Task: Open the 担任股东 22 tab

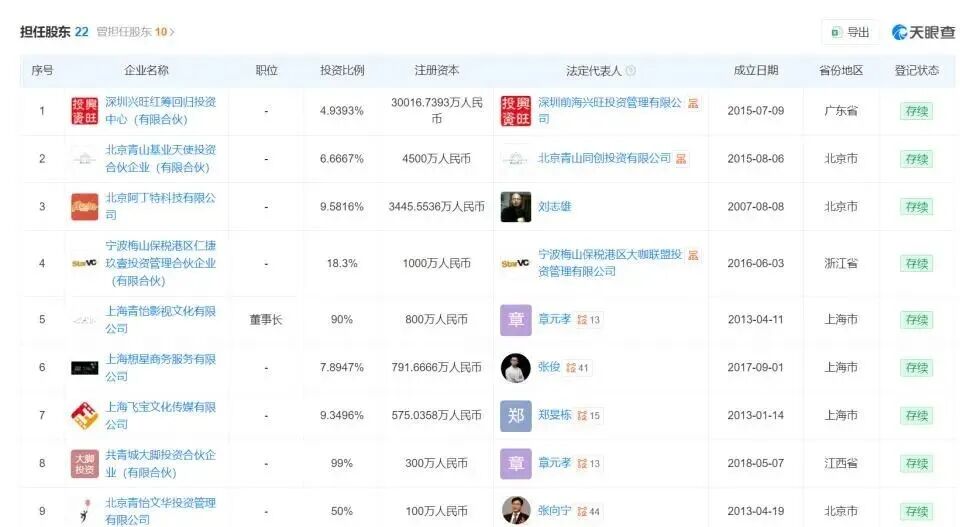Action: click(54, 32)
